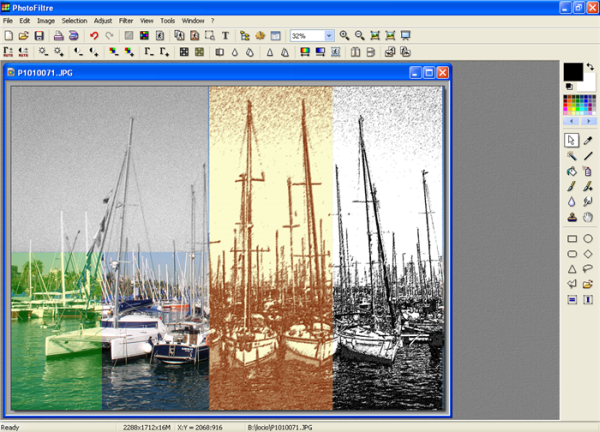Choose the Rounded rectangle selection shape
This screenshot has width=600, height=432.
pos(572,254)
